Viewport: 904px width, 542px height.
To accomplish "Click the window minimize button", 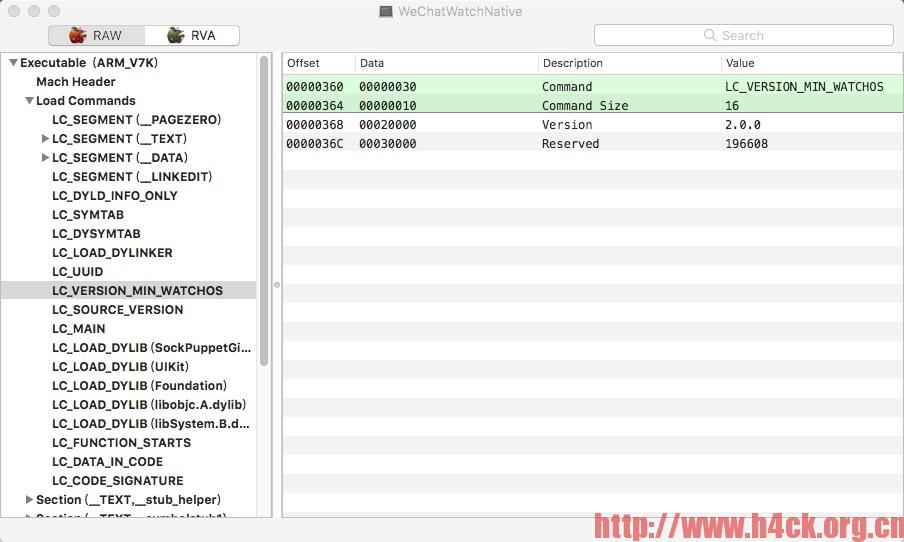I will click(x=34, y=11).
